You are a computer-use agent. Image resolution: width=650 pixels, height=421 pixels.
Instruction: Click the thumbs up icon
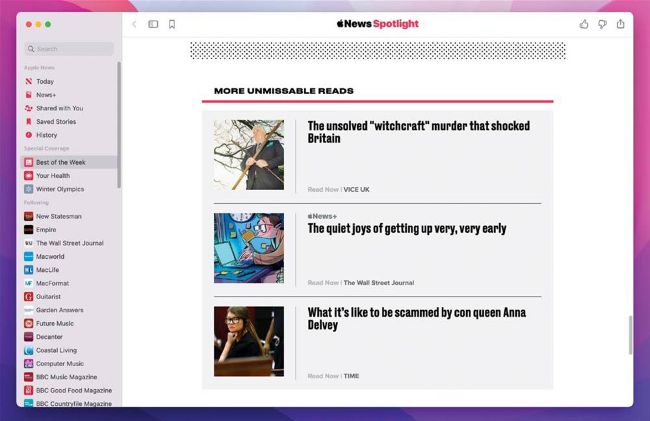tap(584, 24)
